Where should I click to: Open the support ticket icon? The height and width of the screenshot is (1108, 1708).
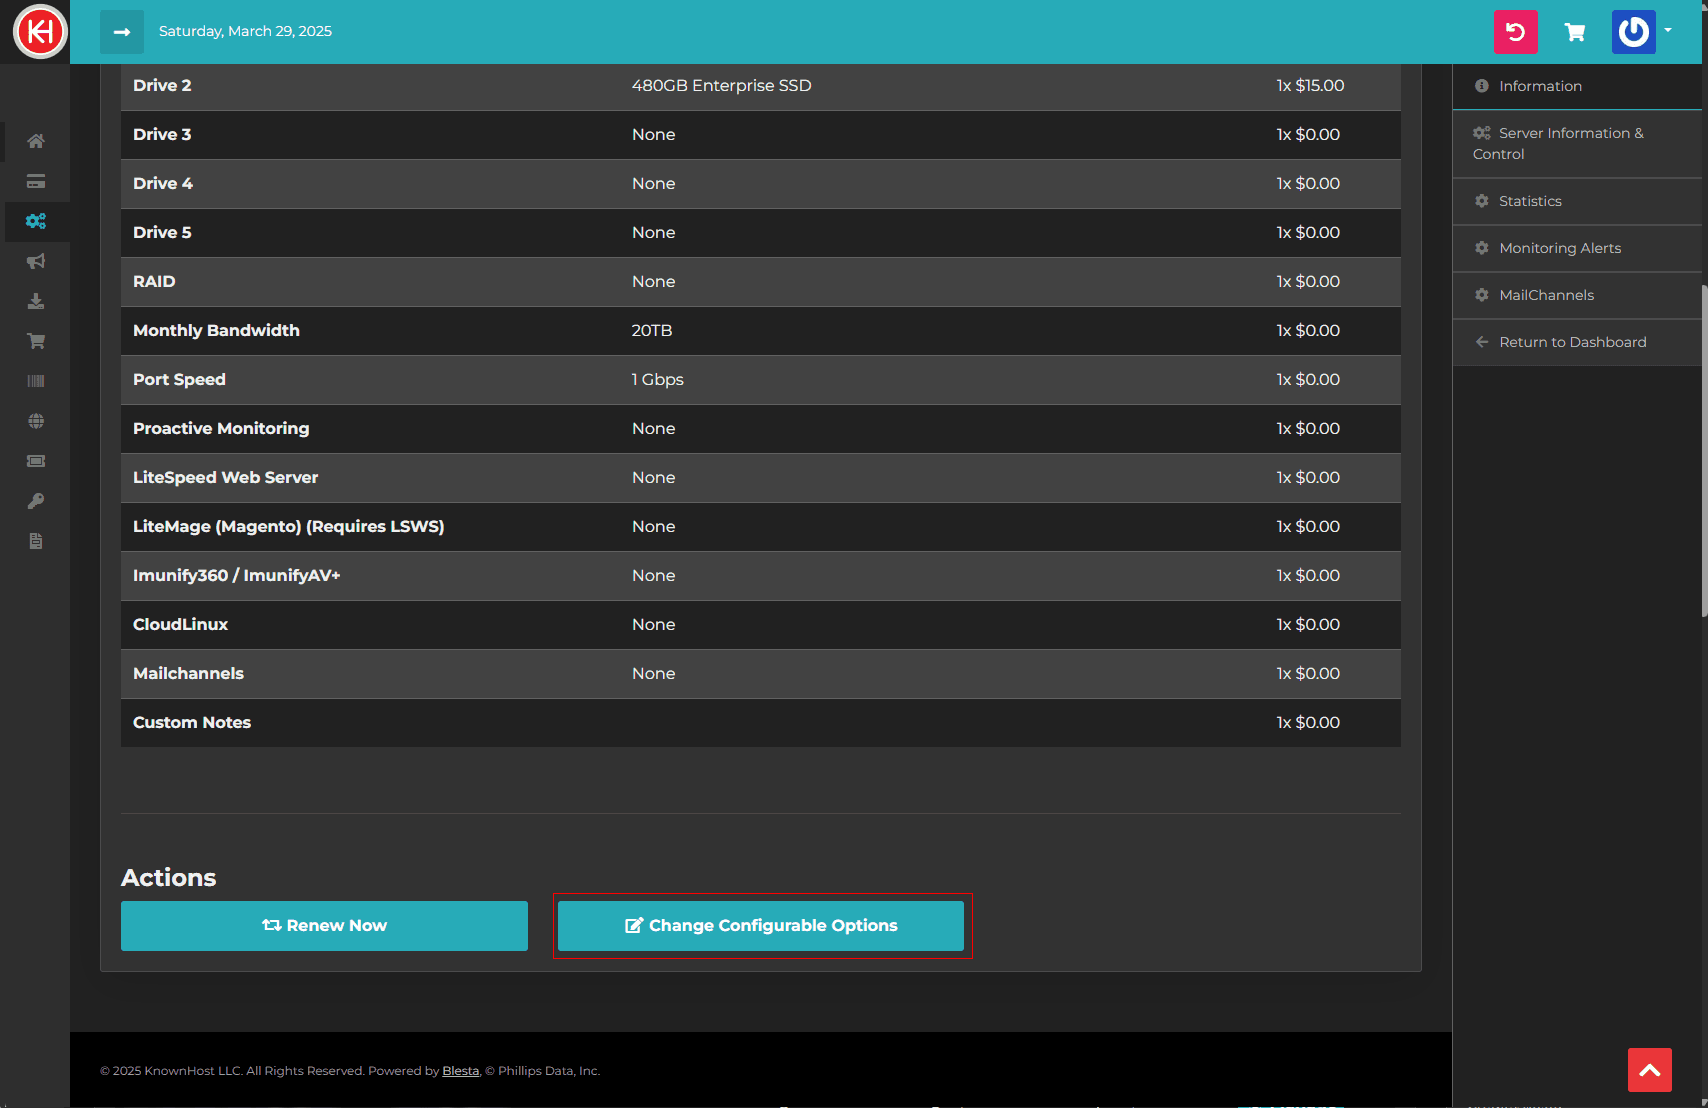click(36, 461)
